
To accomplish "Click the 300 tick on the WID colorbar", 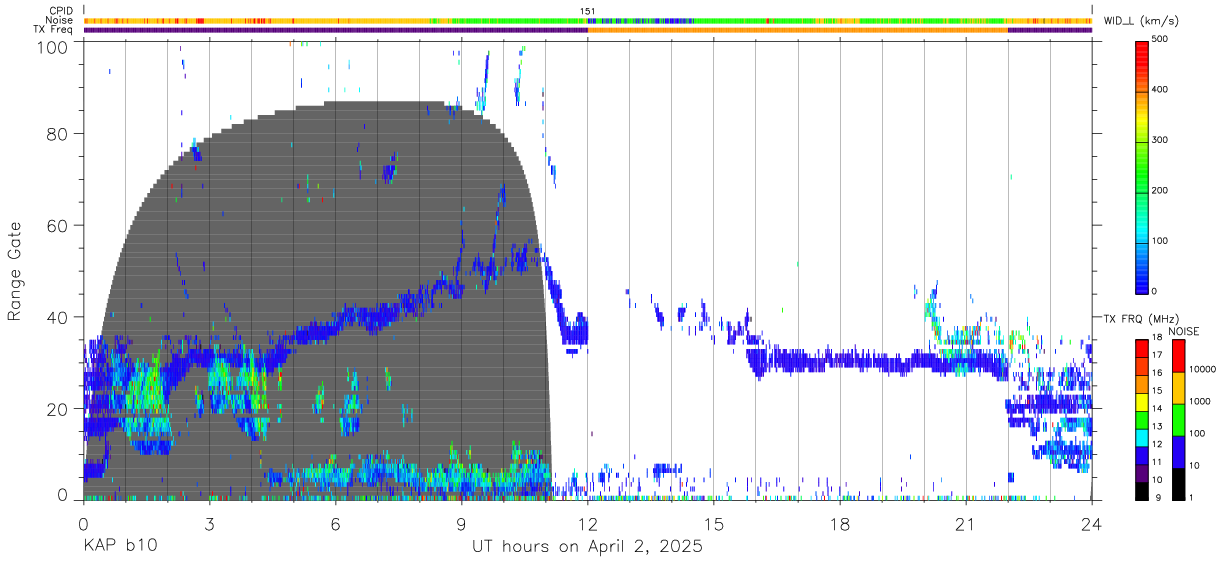I will point(1162,140).
